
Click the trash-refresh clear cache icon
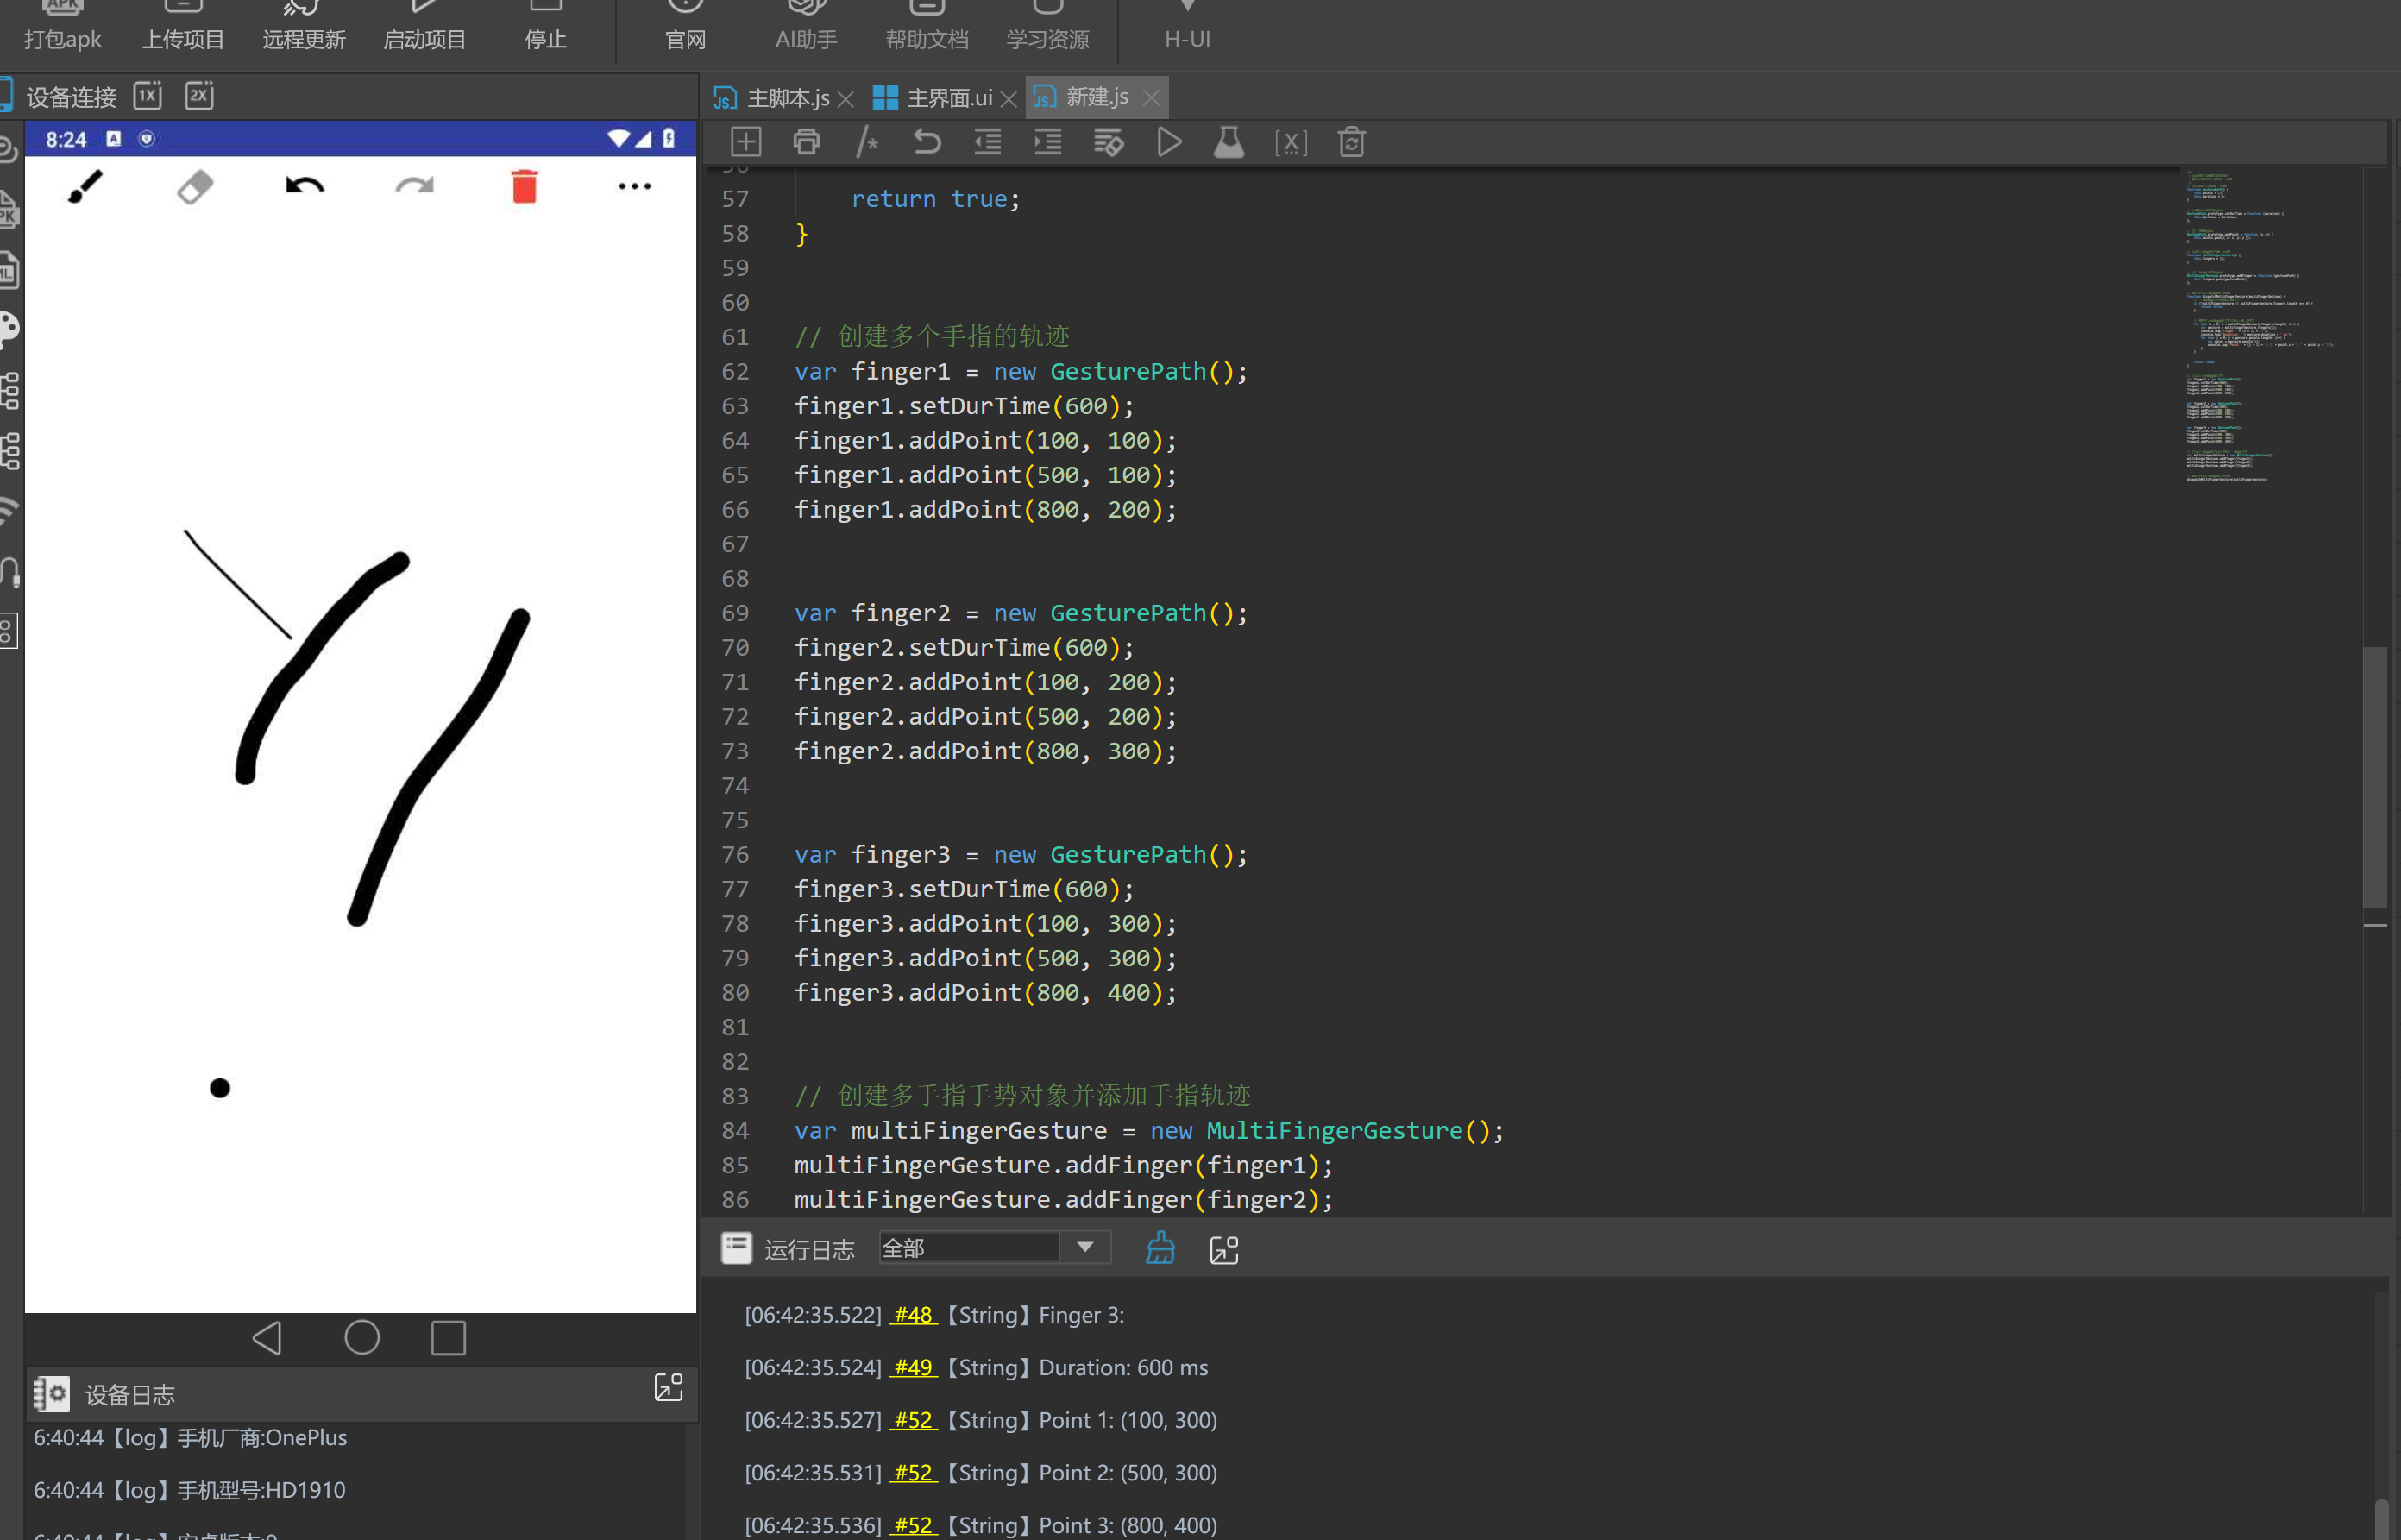click(x=1352, y=142)
